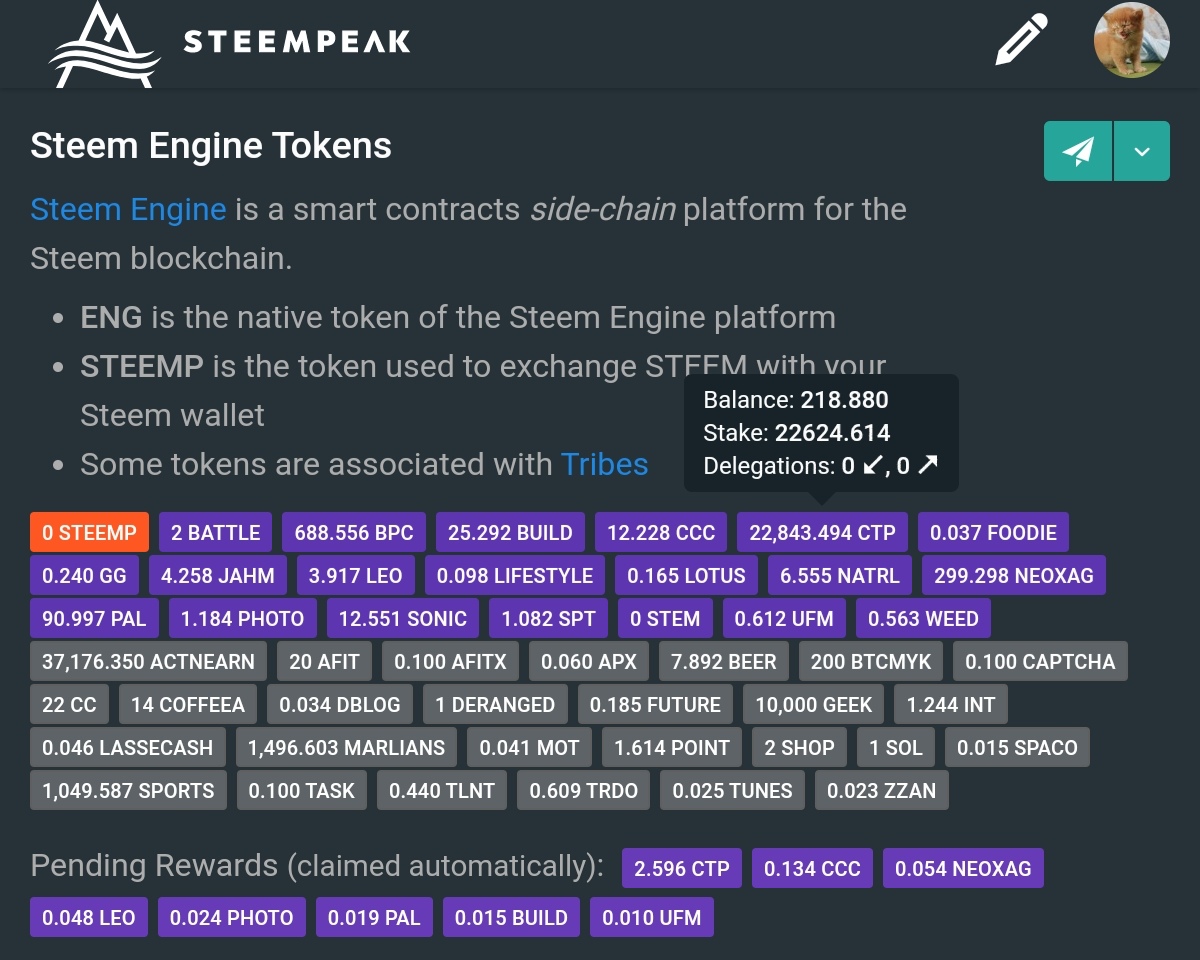
Task: Select the 688.556 BPC token
Action: click(x=354, y=533)
